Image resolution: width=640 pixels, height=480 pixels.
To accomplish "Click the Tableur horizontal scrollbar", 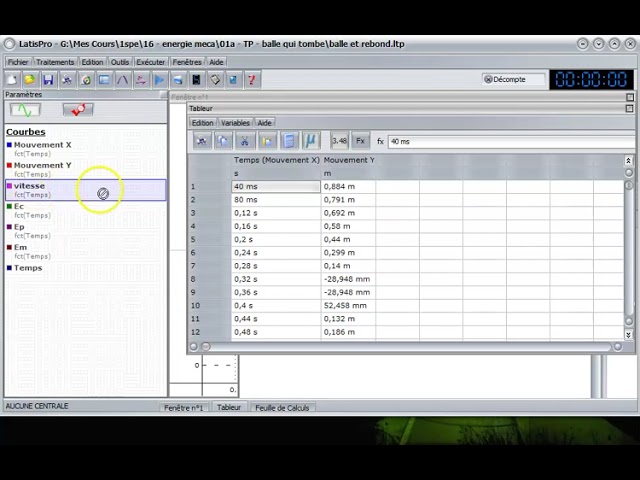I will click(x=408, y=347).
